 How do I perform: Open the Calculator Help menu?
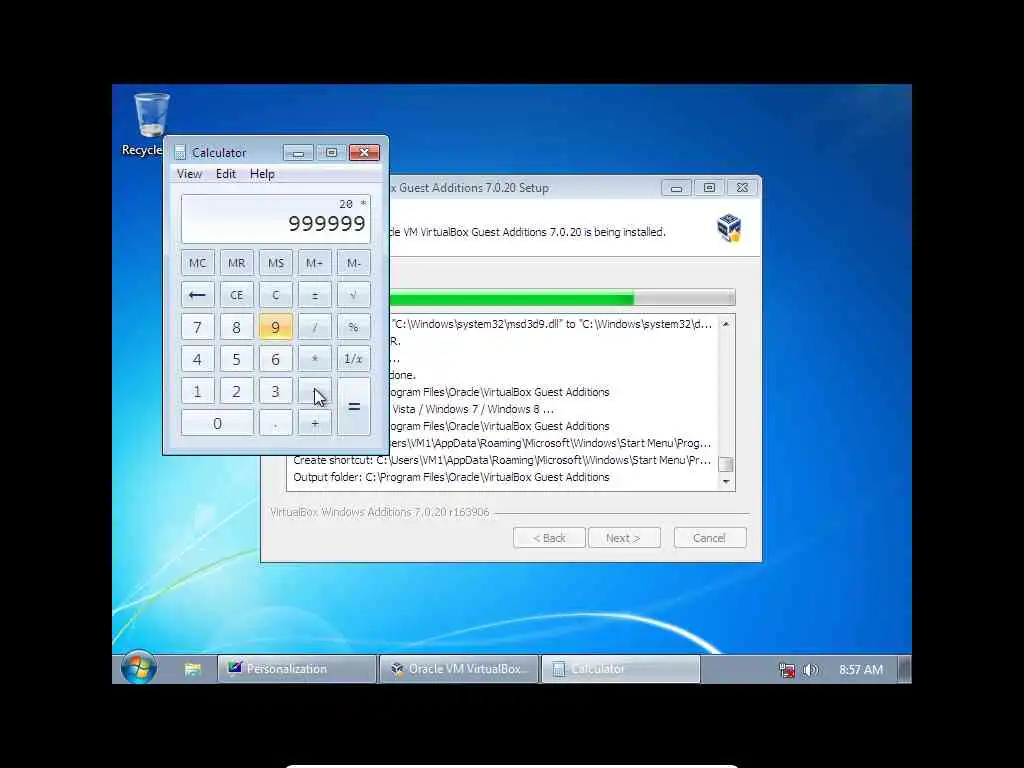coord(262,174)
